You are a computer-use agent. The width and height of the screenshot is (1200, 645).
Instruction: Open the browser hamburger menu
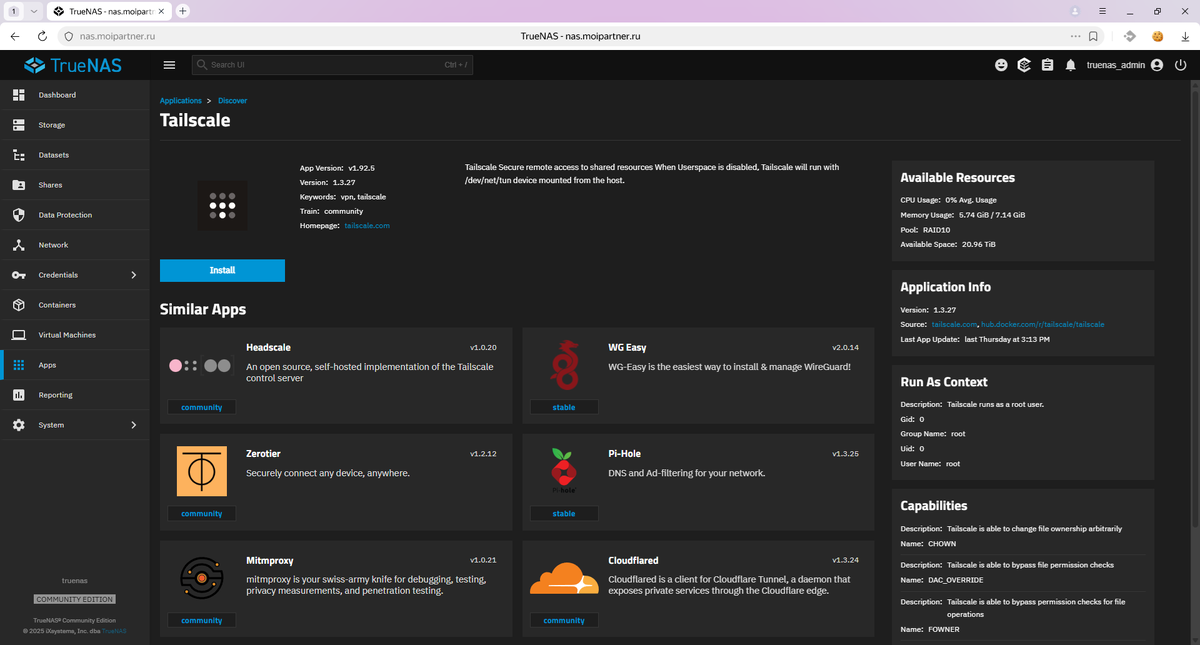(1102, 11)
